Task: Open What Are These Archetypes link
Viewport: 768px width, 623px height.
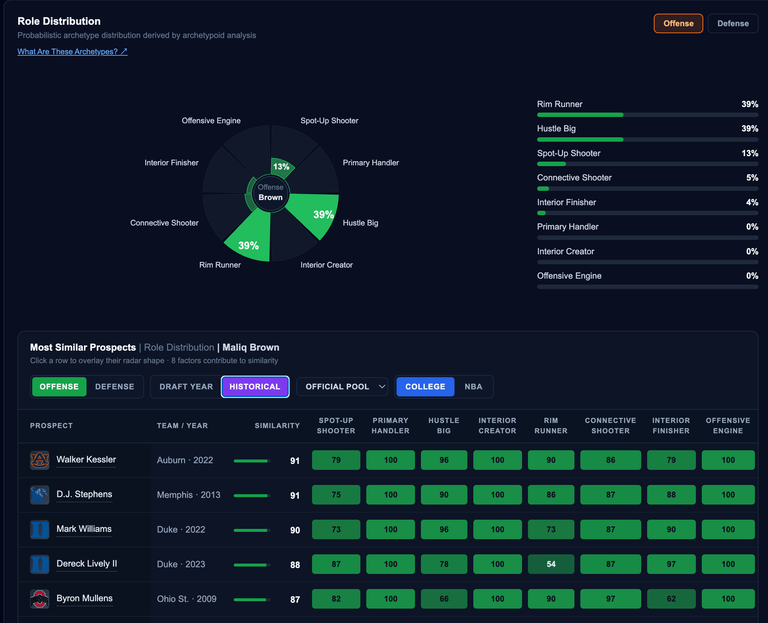Action: (x=72, y=51)
